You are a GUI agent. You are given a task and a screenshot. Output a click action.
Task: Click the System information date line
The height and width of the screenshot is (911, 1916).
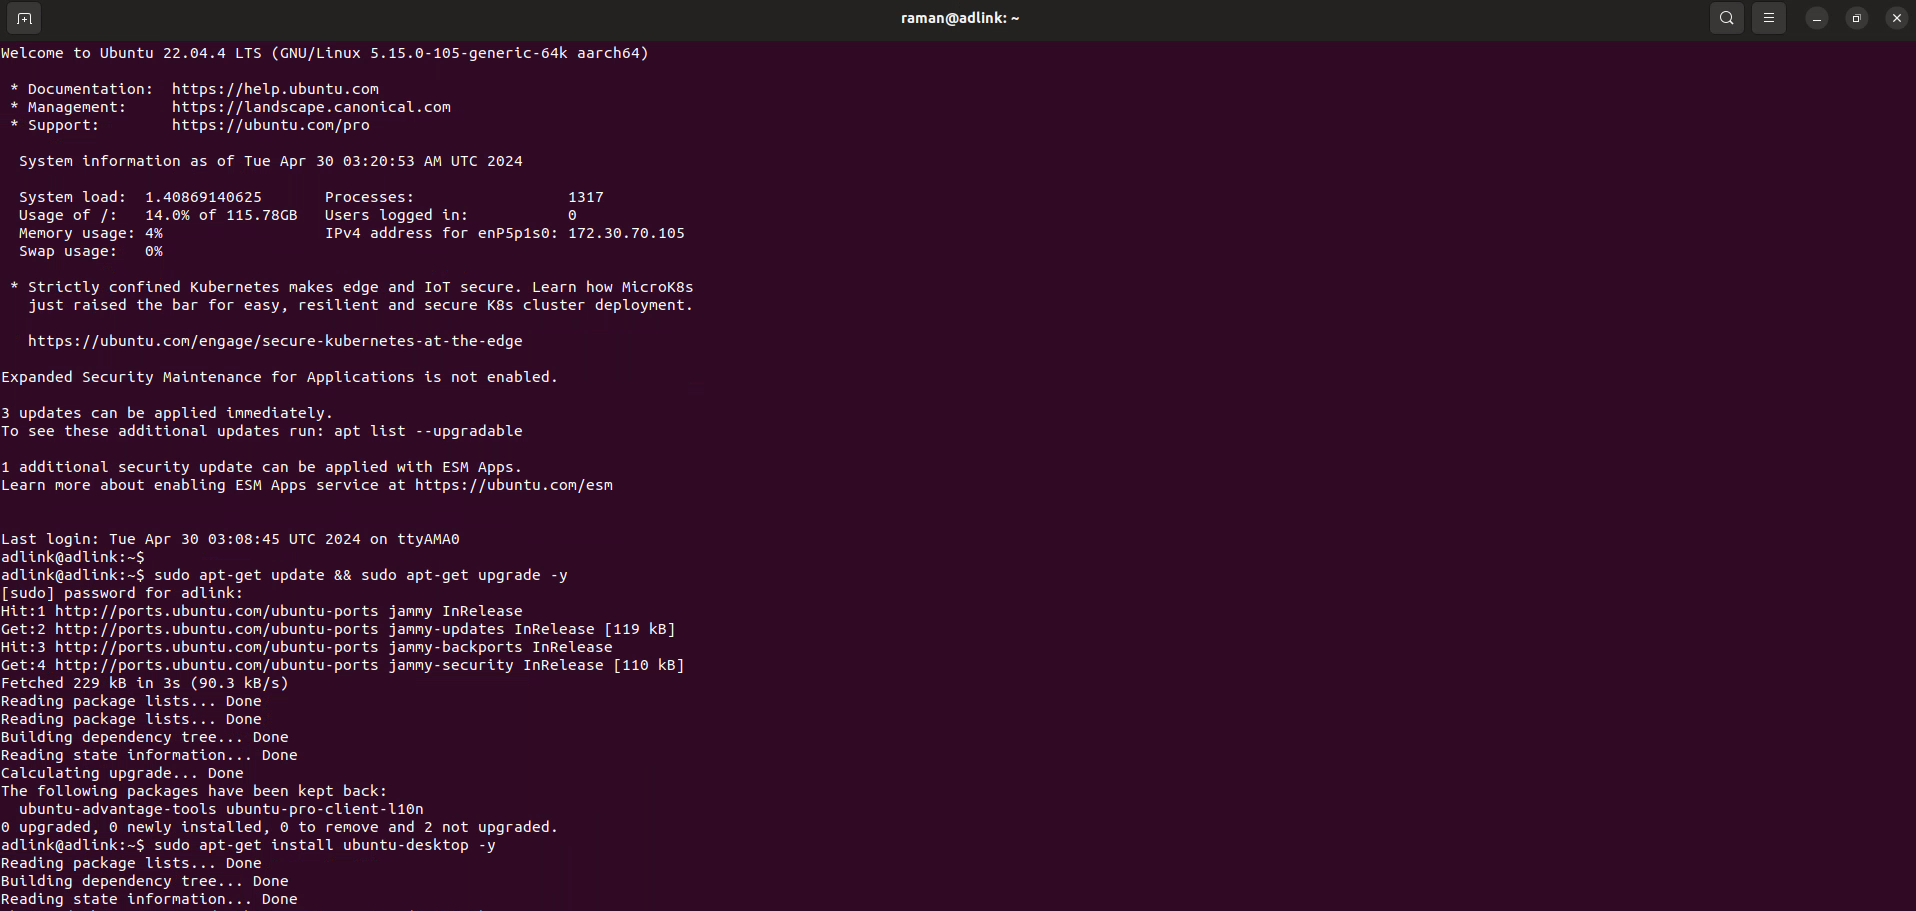(x=271, y=161)
